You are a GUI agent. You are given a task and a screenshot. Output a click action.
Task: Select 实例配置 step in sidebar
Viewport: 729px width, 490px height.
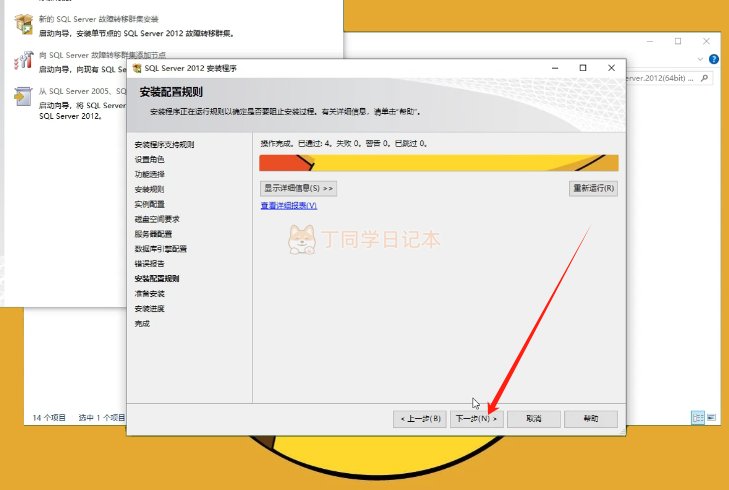click(149, 204)
